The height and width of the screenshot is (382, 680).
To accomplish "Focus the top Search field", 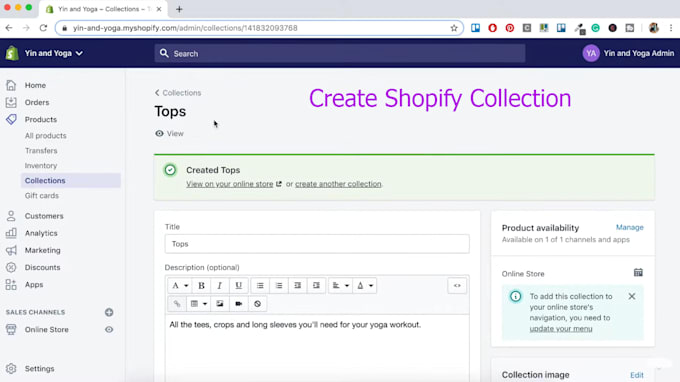I will pos(340,53).
